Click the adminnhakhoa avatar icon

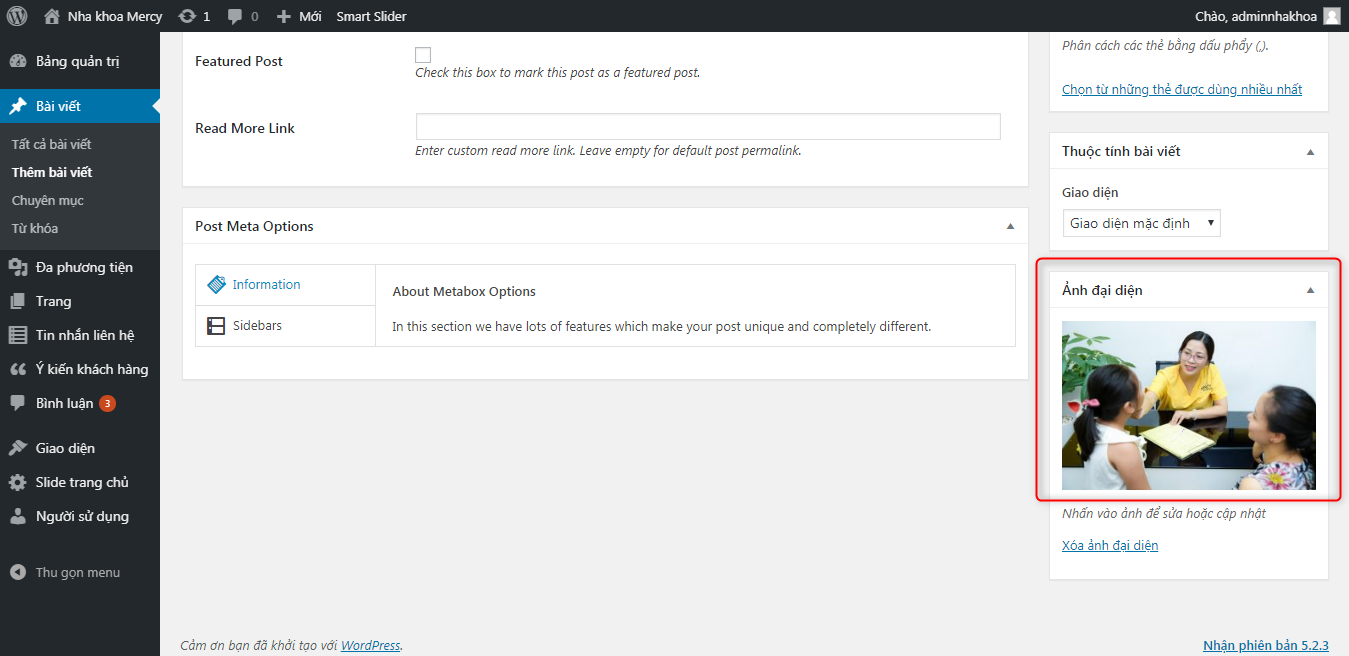coord(1332,16)
